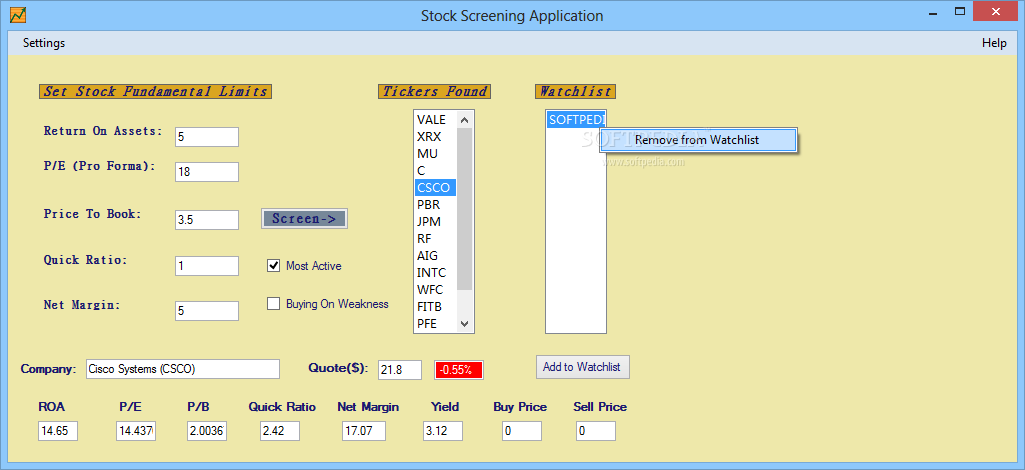Select INTC in Tickers Found

point(435,273)
